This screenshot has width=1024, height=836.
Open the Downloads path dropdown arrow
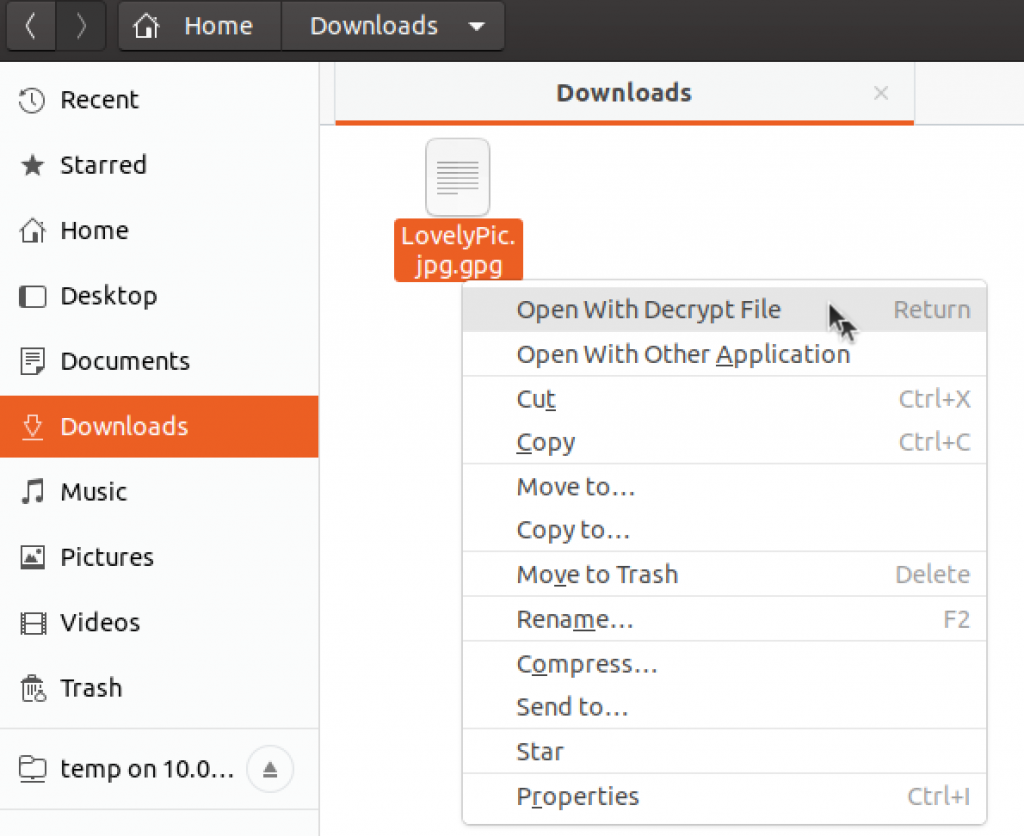pyautogui.click(x=477, y=27)
